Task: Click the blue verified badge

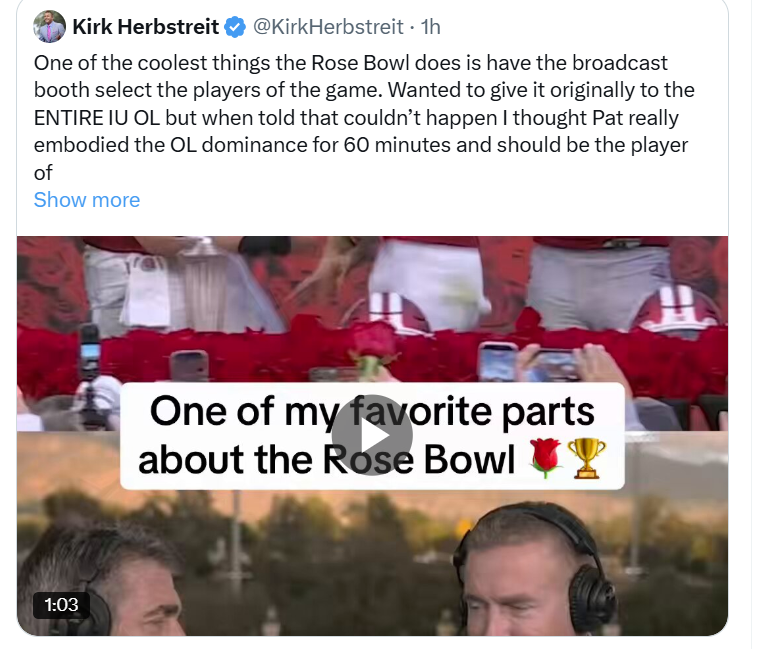Action: 234,27
